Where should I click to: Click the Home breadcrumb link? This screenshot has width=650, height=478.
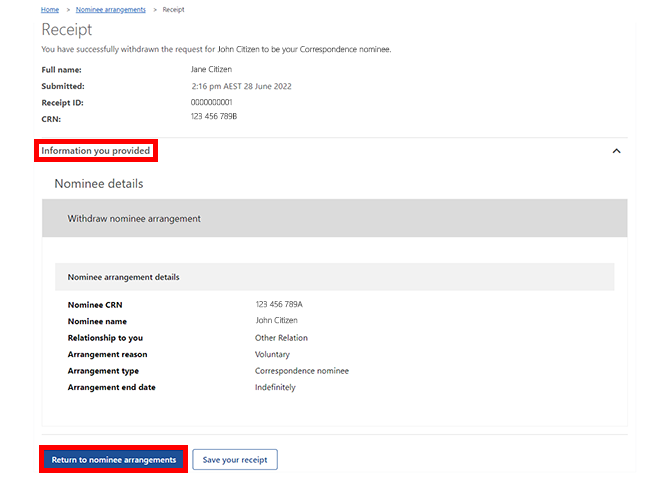pyautogui.click(x=49, y=9)
